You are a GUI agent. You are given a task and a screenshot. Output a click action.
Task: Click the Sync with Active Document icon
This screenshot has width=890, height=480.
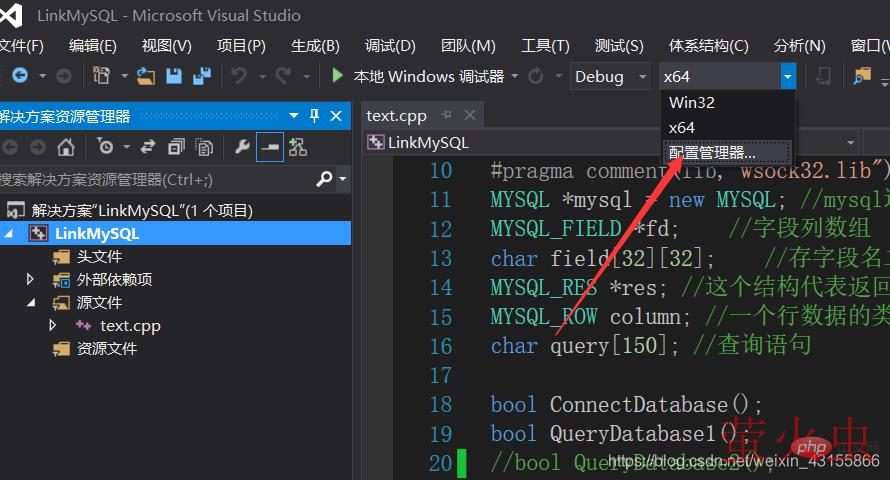148,148
